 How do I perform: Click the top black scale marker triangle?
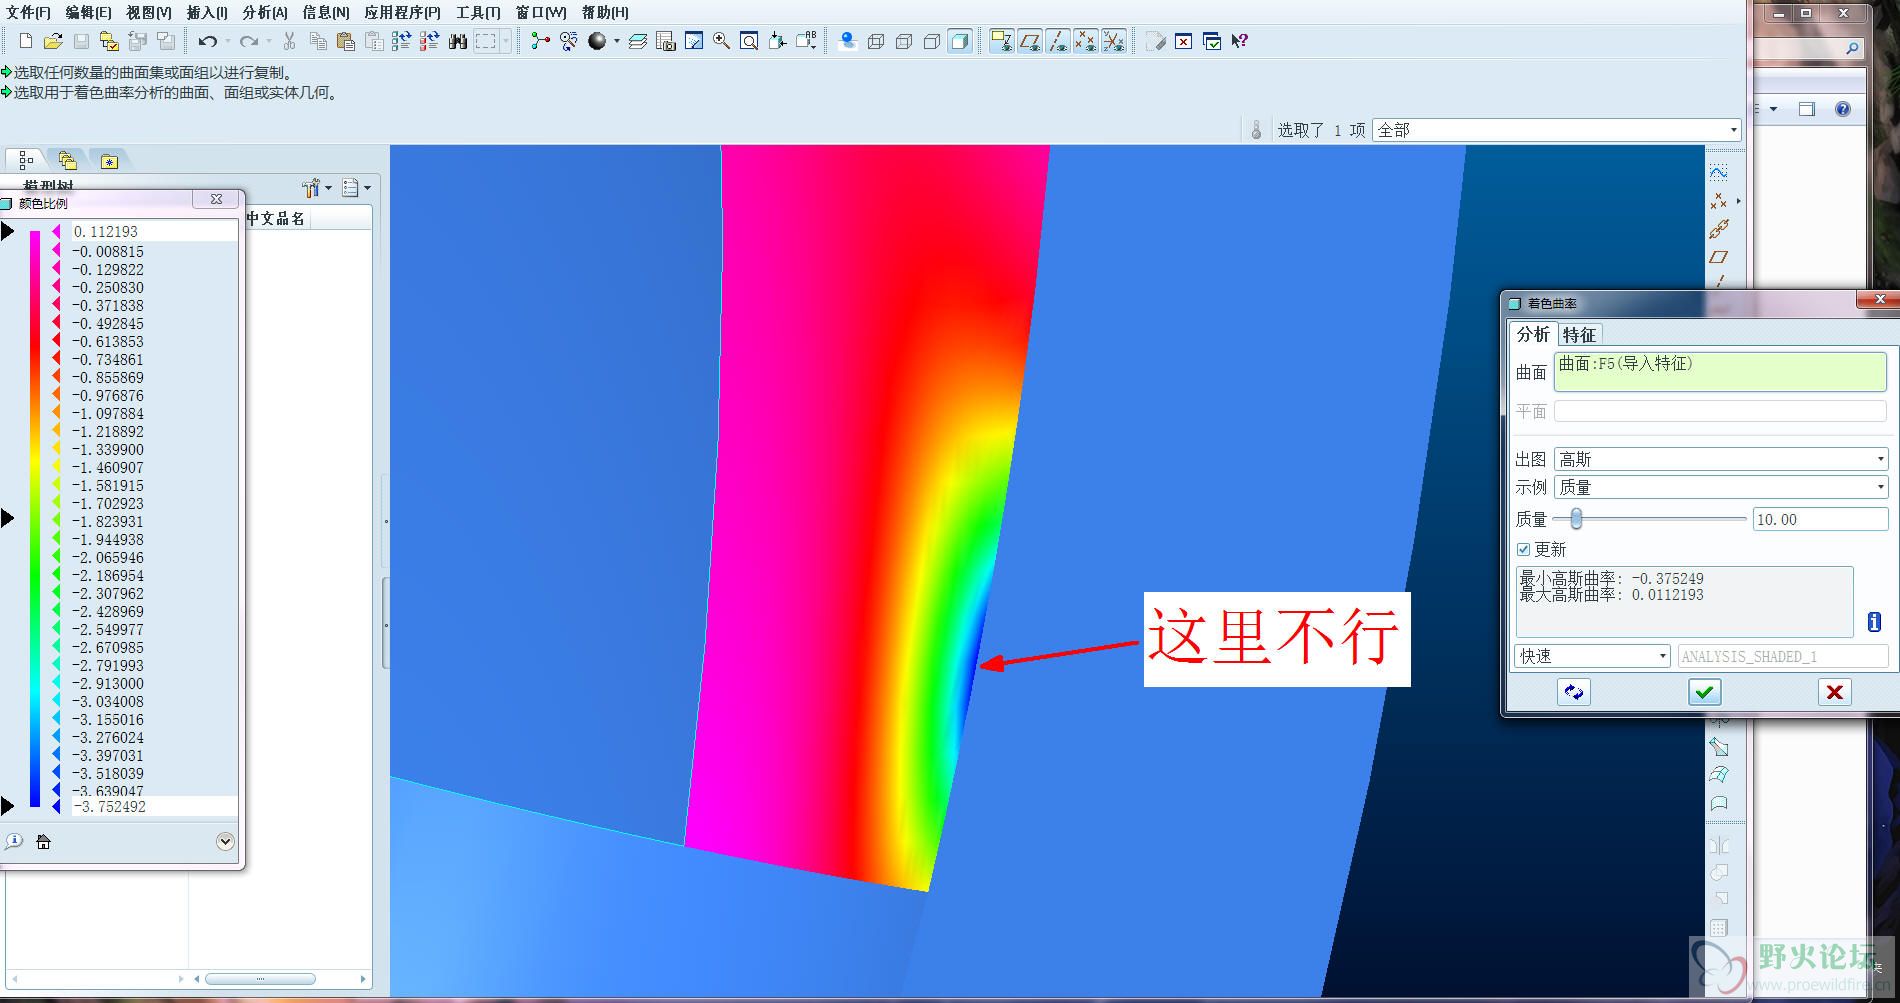(x=8, y=232)
